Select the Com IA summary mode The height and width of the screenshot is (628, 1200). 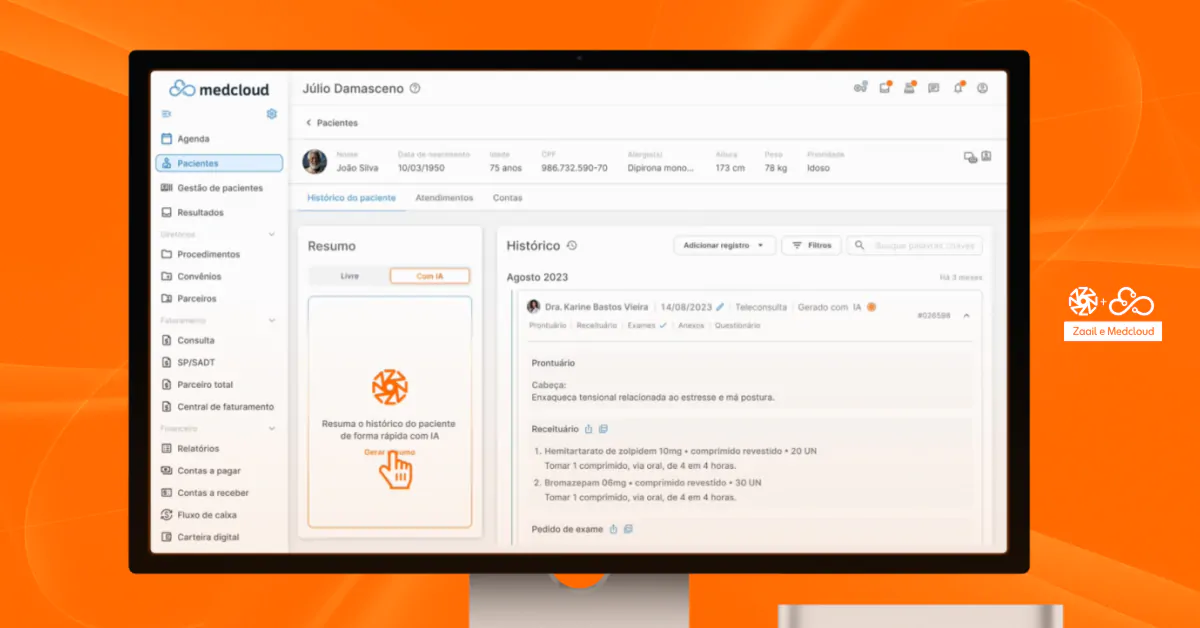(429, 276)
